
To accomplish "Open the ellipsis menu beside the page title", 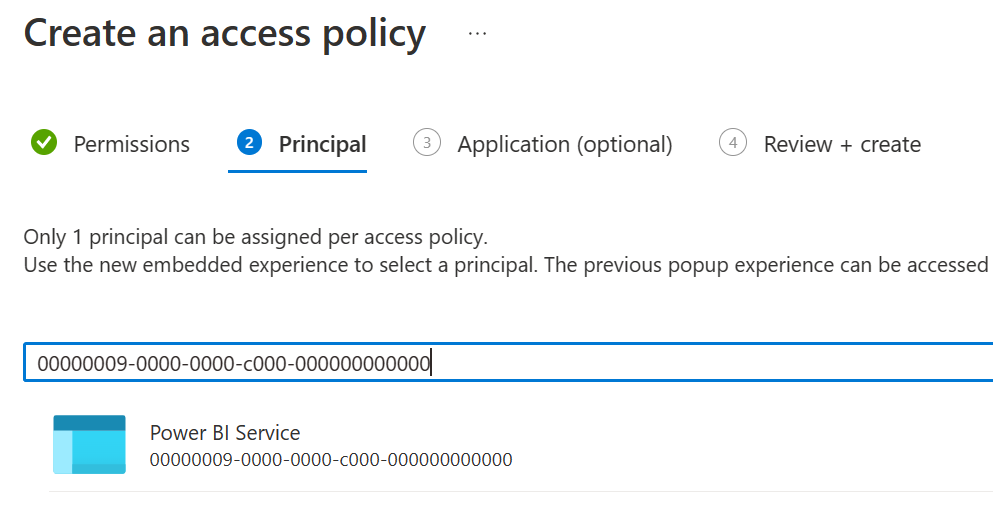I will point(477,33).
